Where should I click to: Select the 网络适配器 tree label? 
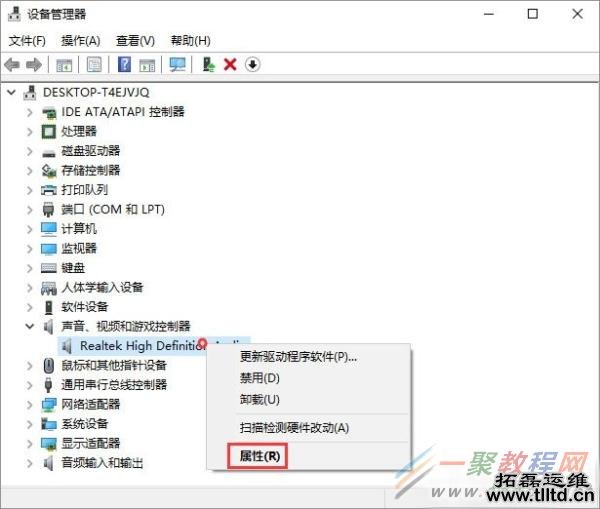click(91, 404)
